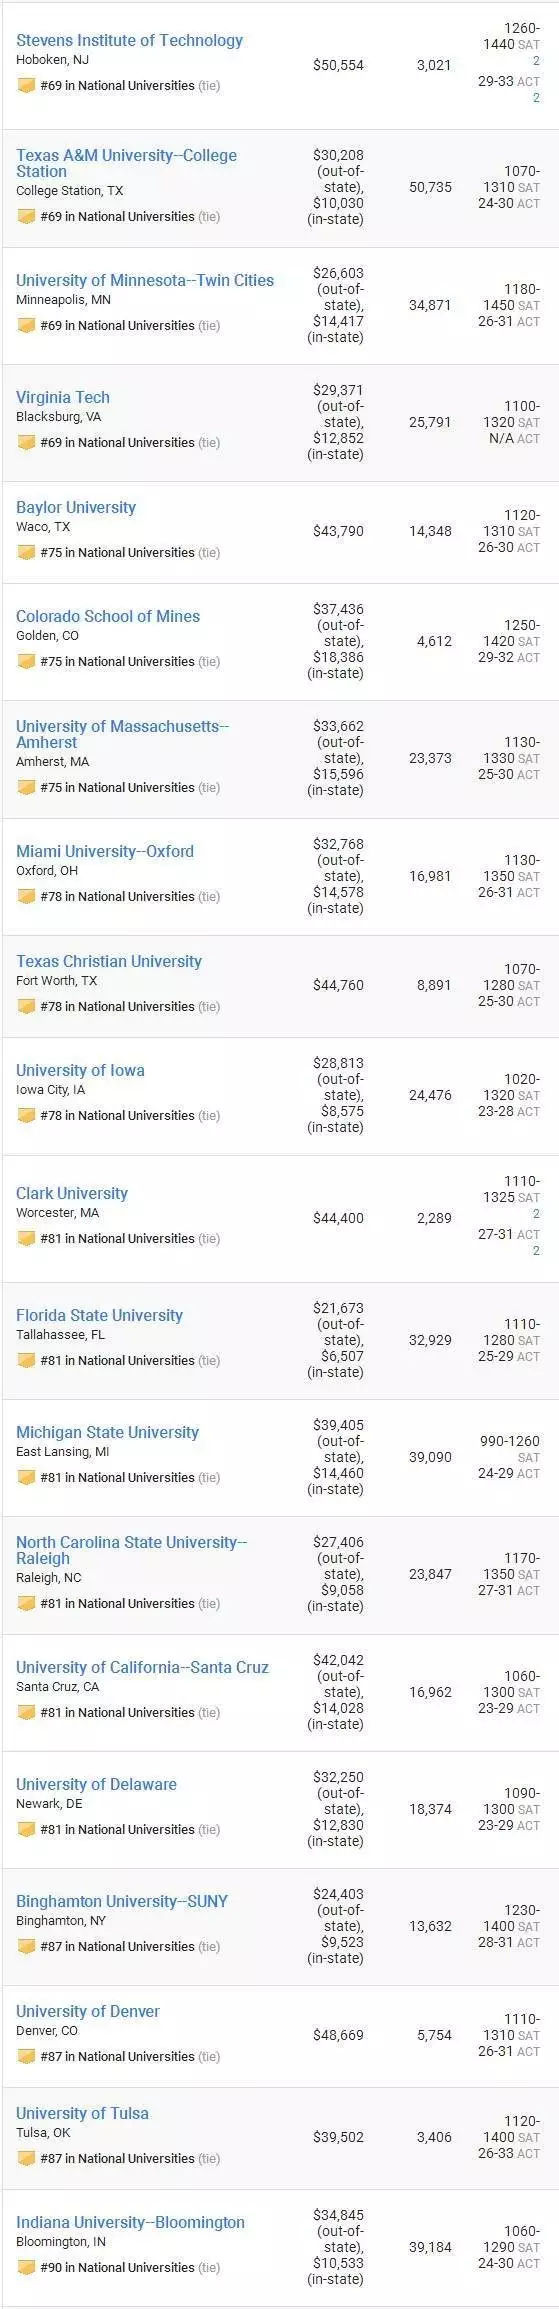Open Texas A&M University--College Station page
Viewport: 559px width, 2309px height.
pyautogui.click(x=126, y=163)
